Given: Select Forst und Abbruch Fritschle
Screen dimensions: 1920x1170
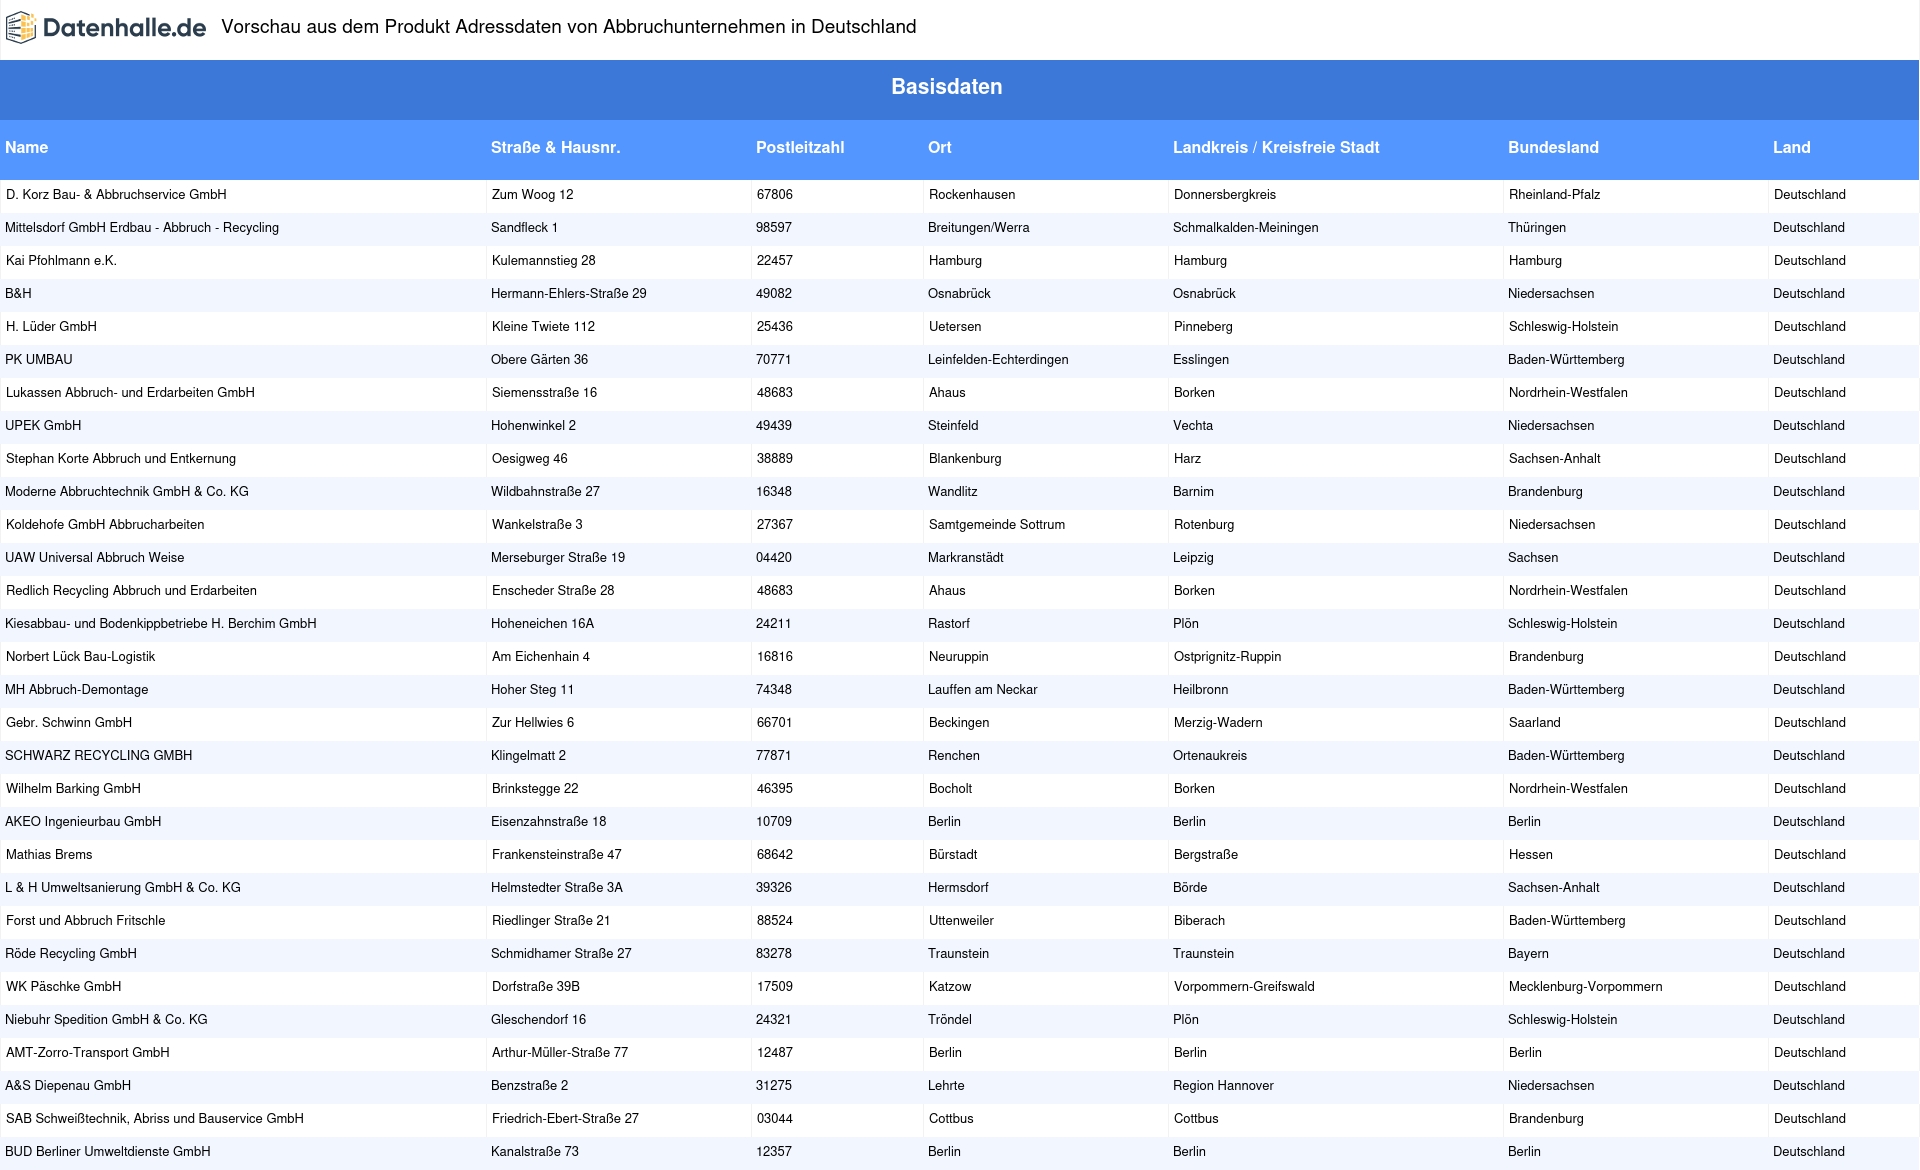Looking at the screenshot, I should click(86, 921).
